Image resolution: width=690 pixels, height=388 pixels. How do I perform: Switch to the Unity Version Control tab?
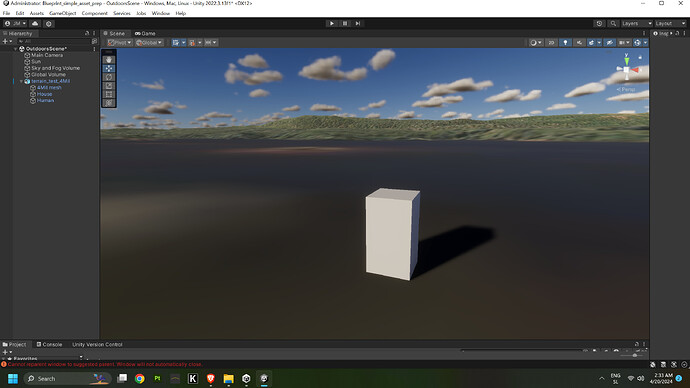(97, 344)
